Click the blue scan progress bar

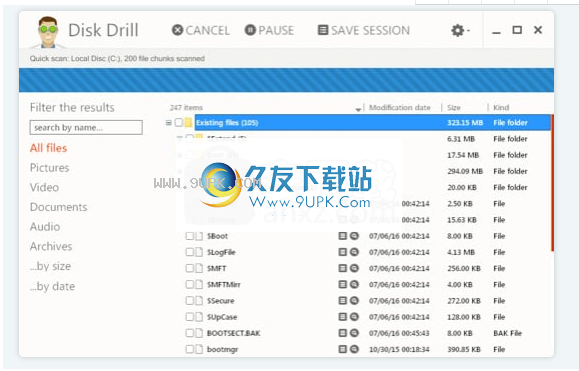pos(286,80)
